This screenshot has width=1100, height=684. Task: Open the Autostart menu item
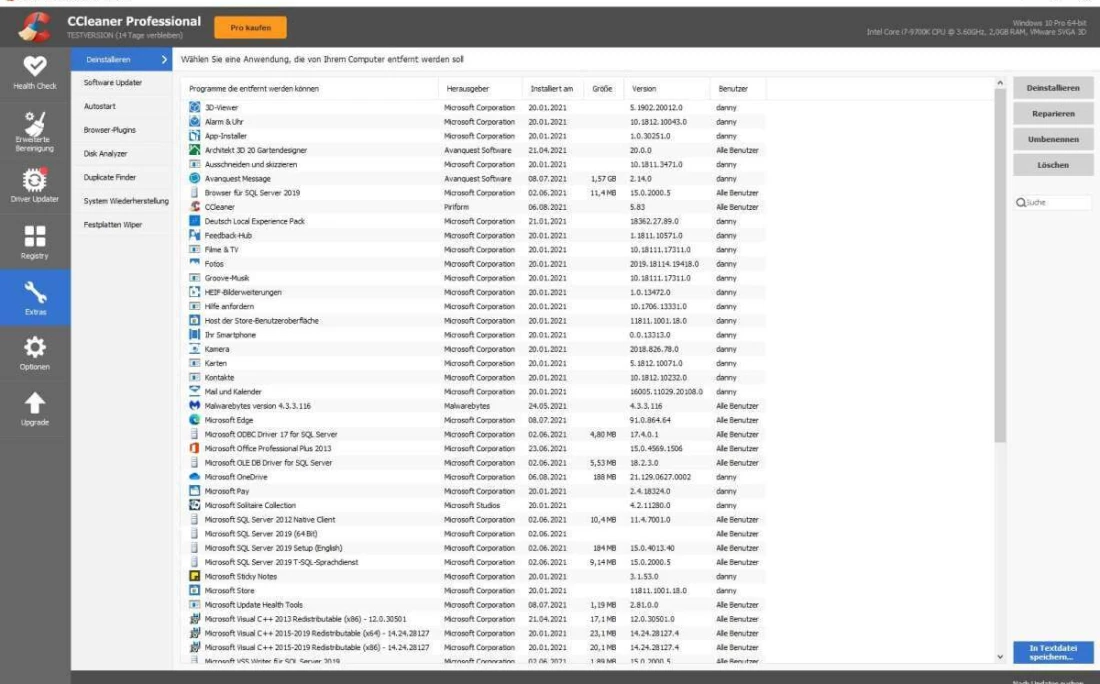(101, 106)
